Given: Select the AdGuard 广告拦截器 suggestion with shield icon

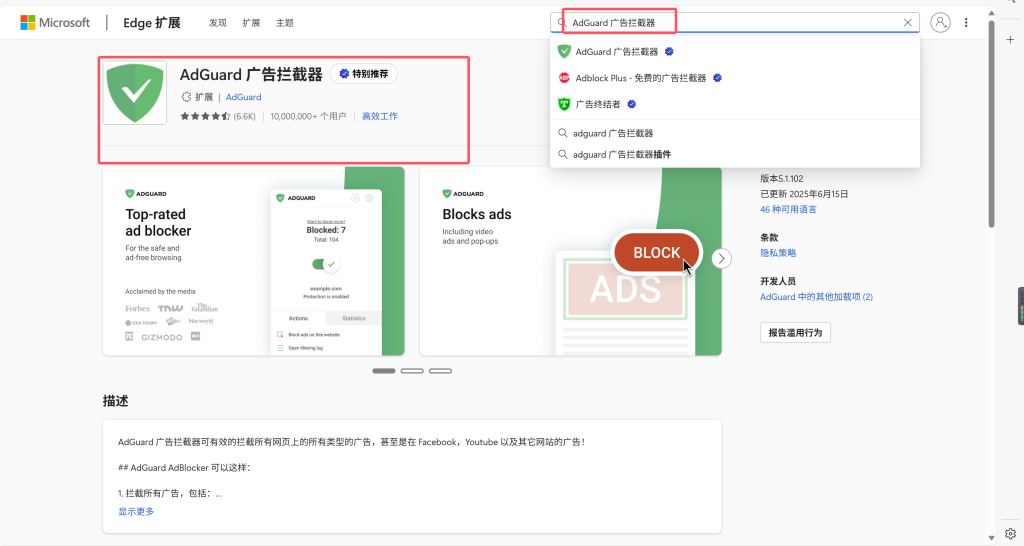Looking at the screenshot, I should [735, 52].
